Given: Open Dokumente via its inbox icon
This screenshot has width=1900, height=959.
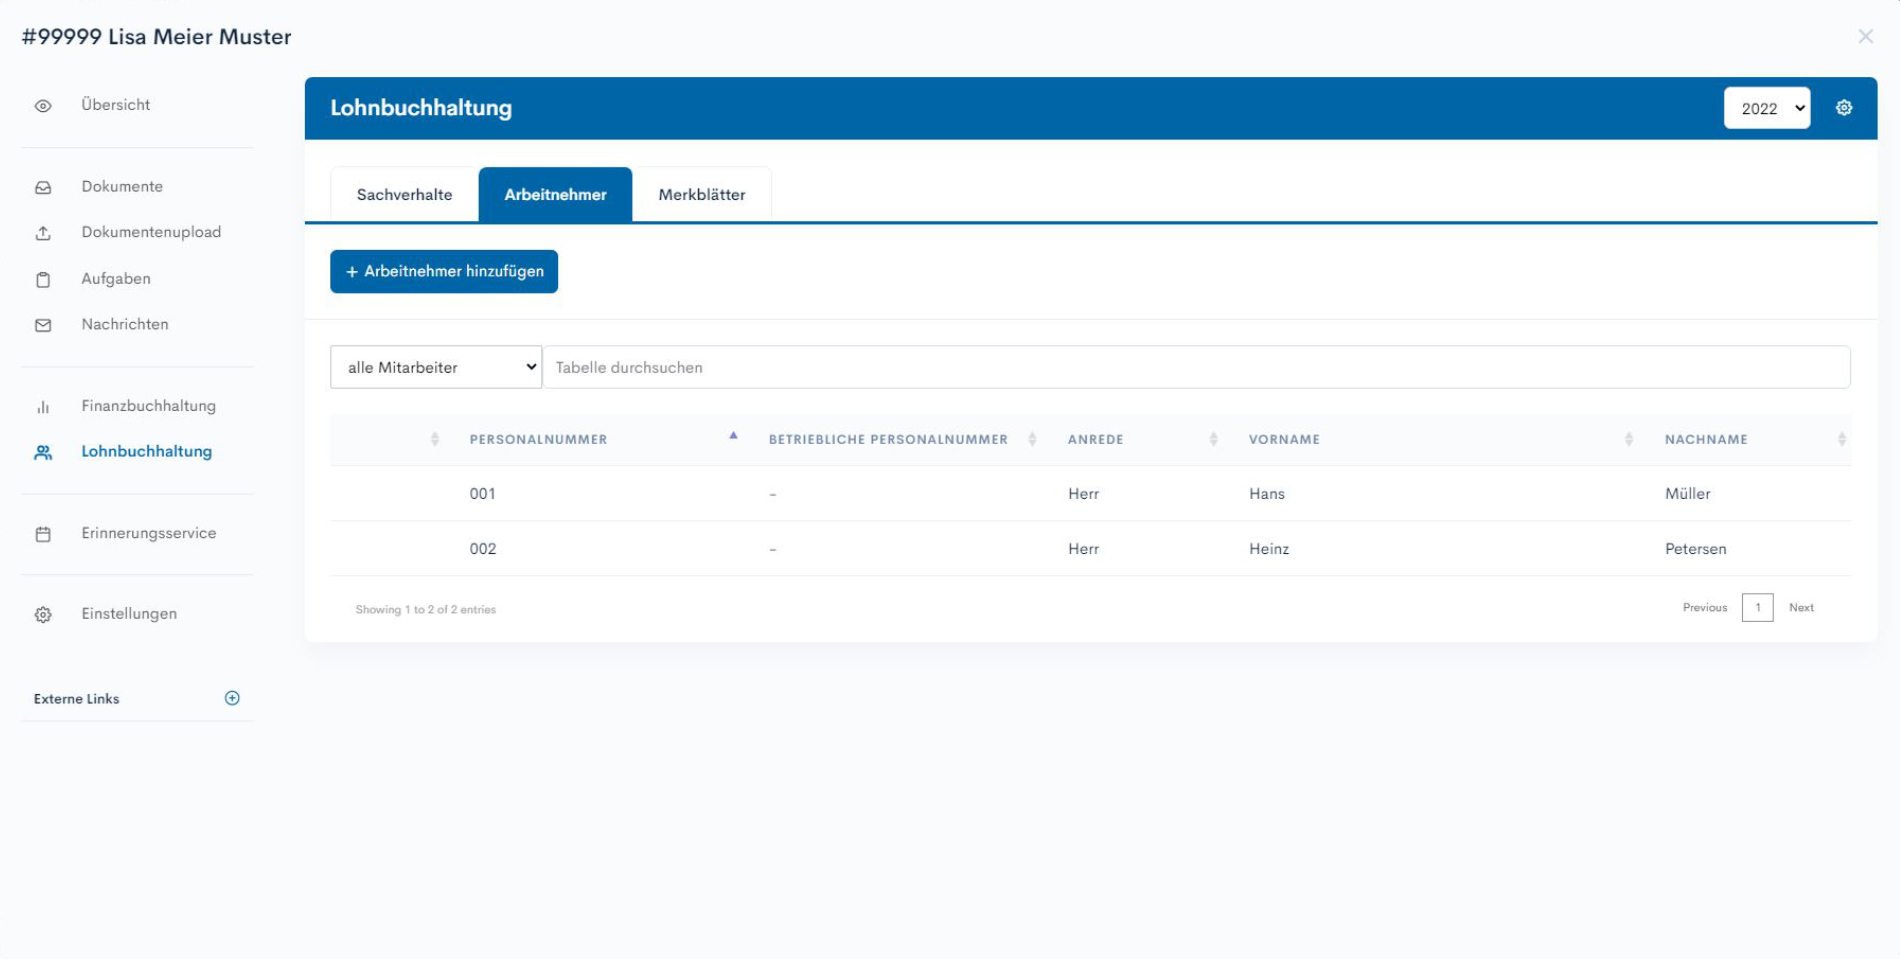Looking at the screenshot, I should point(43,188).
